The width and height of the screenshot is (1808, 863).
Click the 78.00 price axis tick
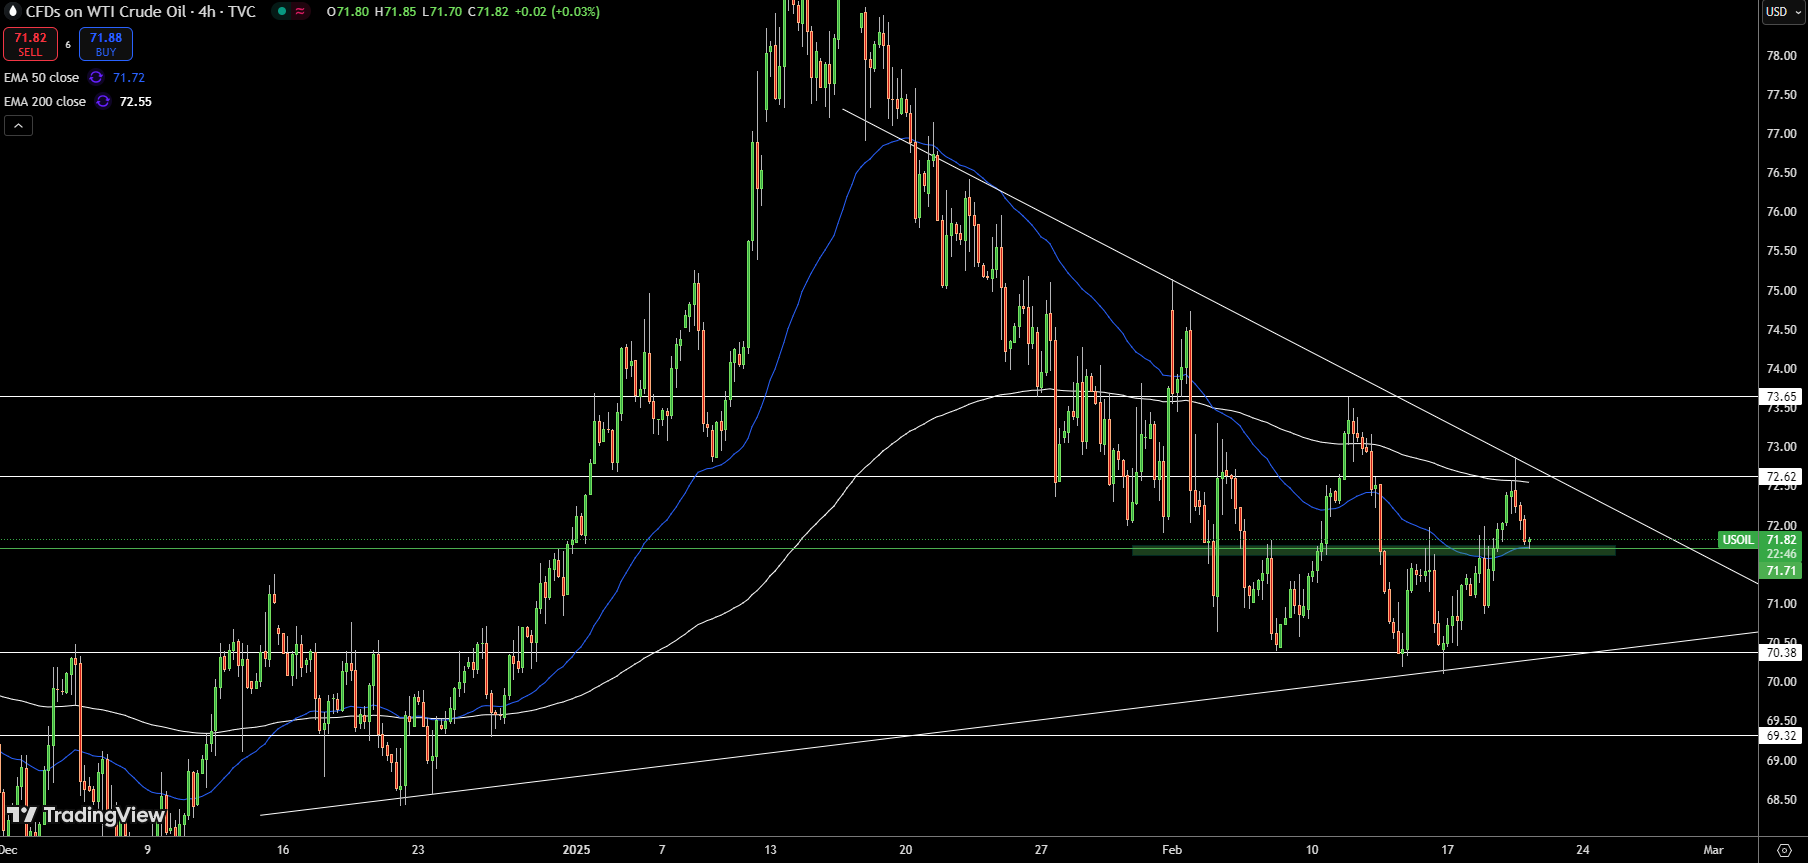(x=1781, y=56)
